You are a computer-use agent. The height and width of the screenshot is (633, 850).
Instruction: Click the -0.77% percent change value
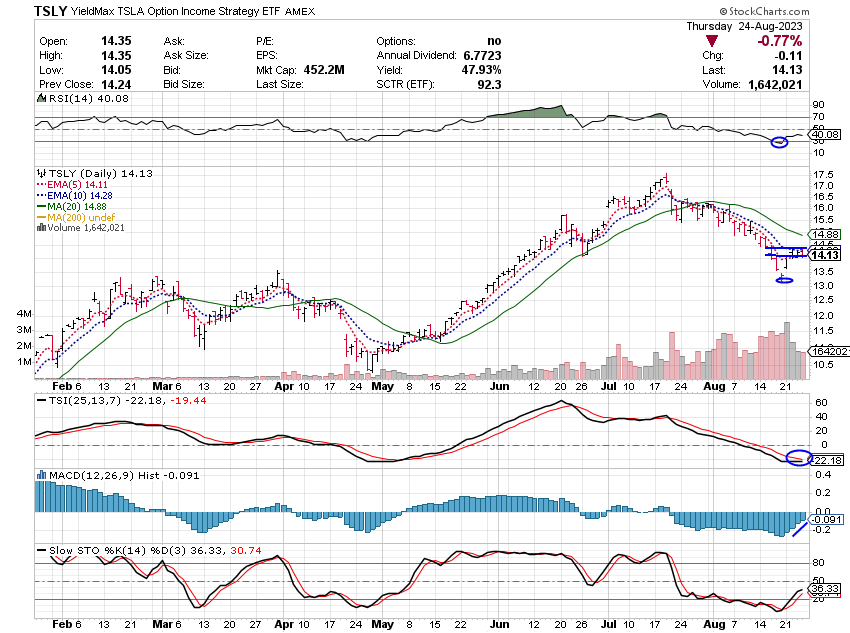[x=780, y=41]
